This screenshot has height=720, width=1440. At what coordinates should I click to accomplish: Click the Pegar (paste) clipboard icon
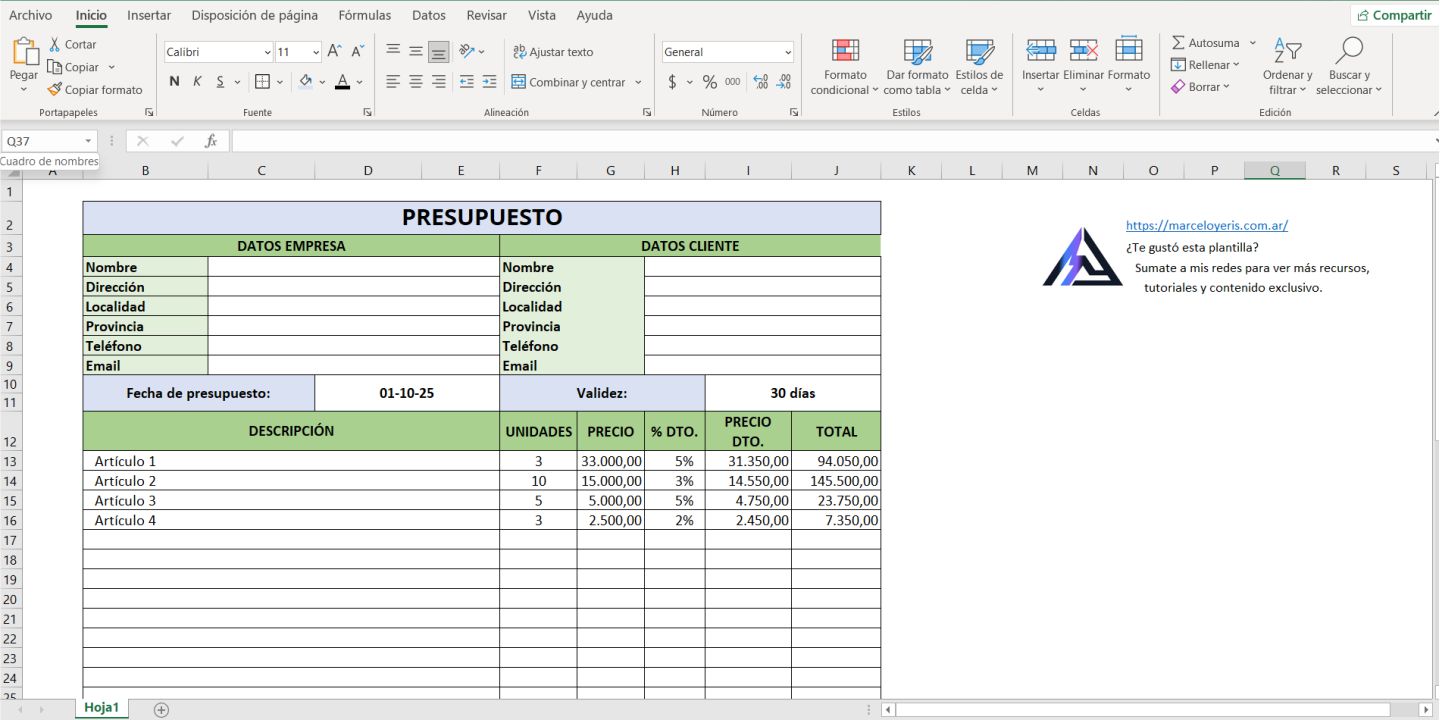pos(23,52)
